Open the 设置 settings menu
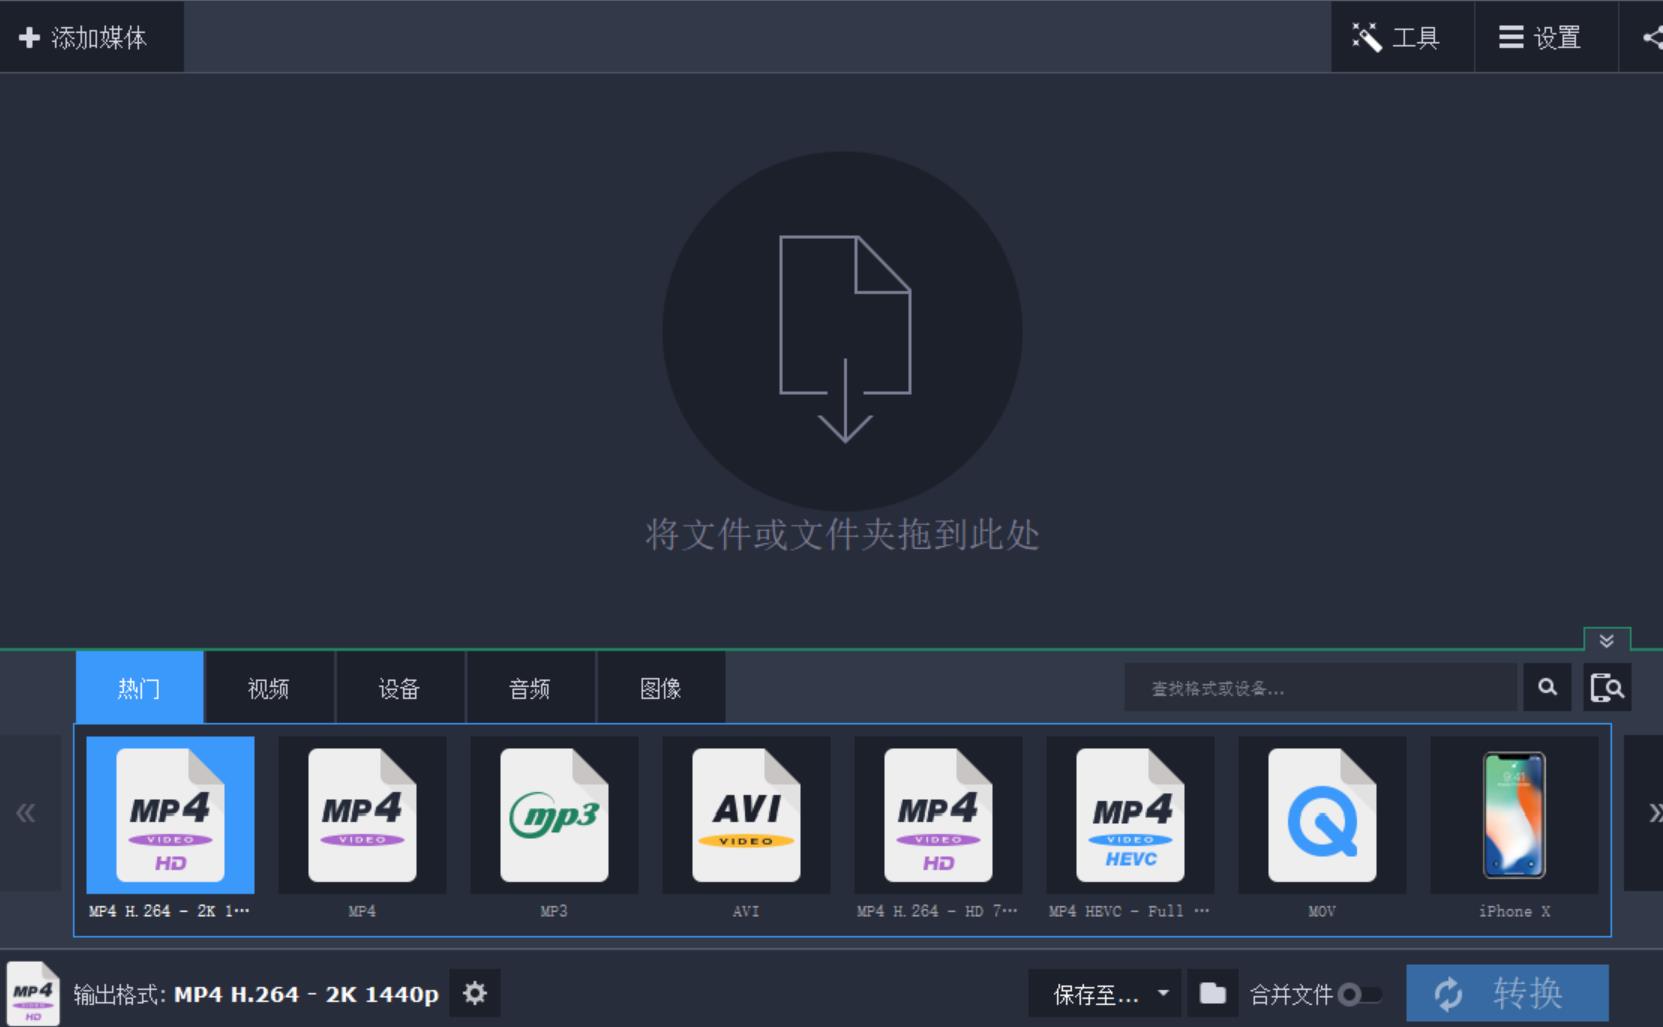The width and height of the screenshot is (1663, 1027). point(1541,38)
